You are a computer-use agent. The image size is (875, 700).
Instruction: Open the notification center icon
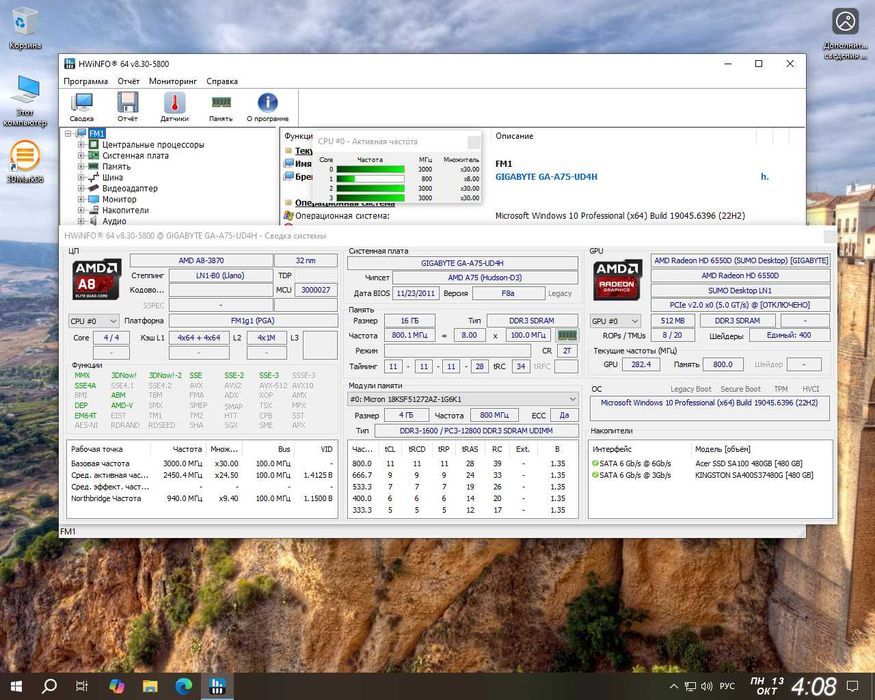(x=852, y=686)
